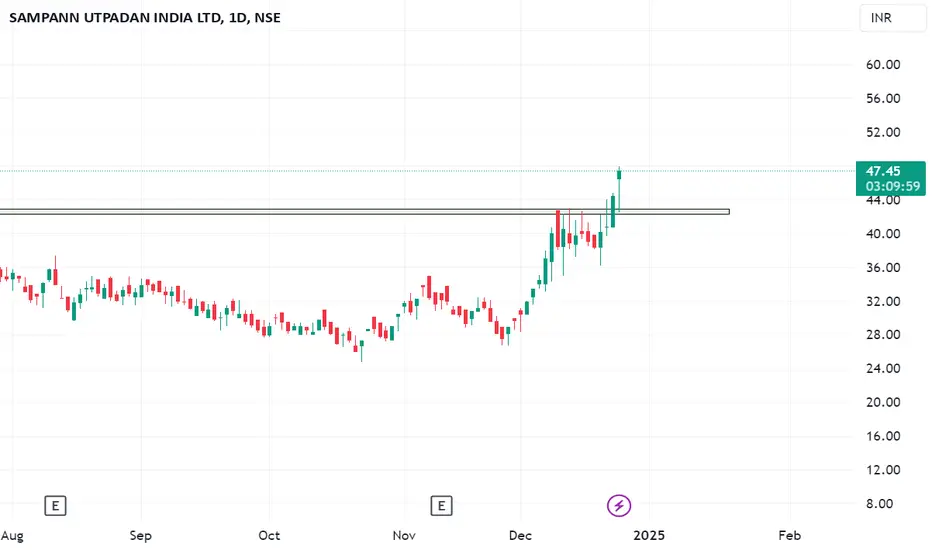Click the 32.00 price axis label
The width and height of the screenshot is (932, 550).
click(x=883, y=301)
